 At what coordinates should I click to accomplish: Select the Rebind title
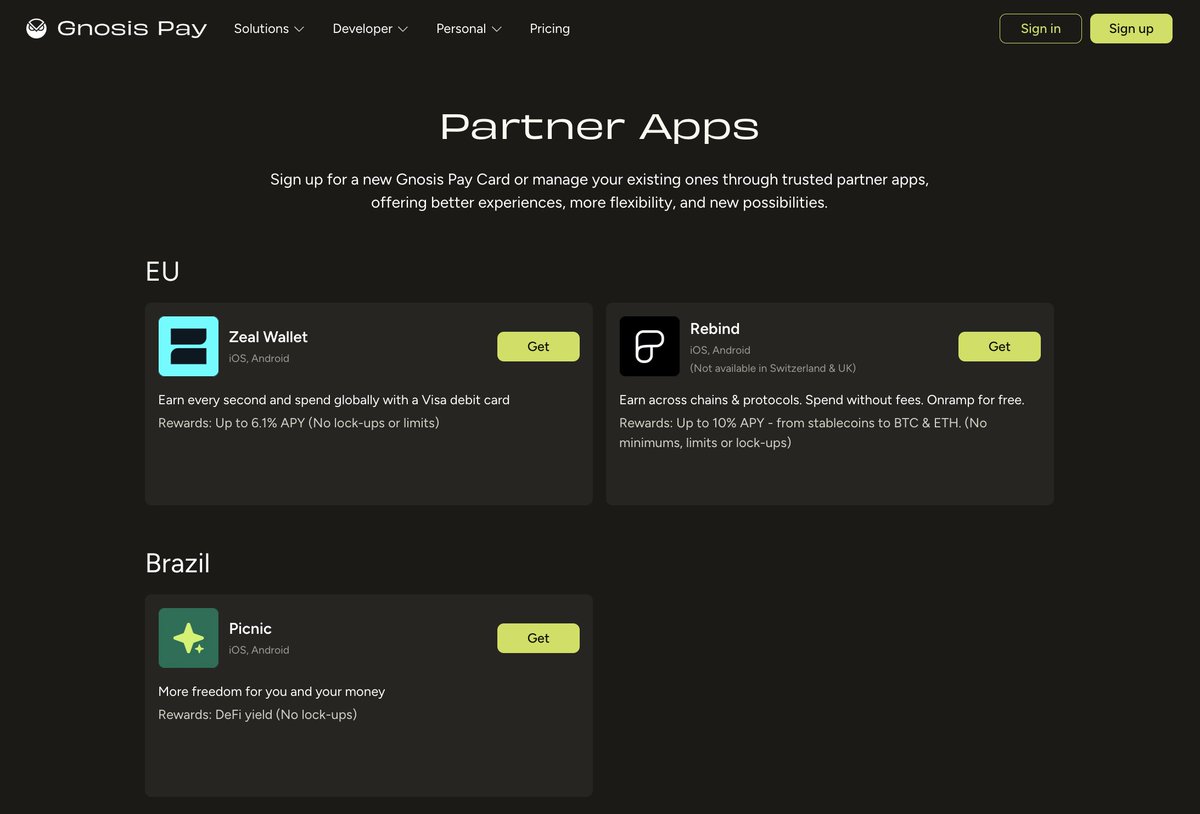pos(715,328)
